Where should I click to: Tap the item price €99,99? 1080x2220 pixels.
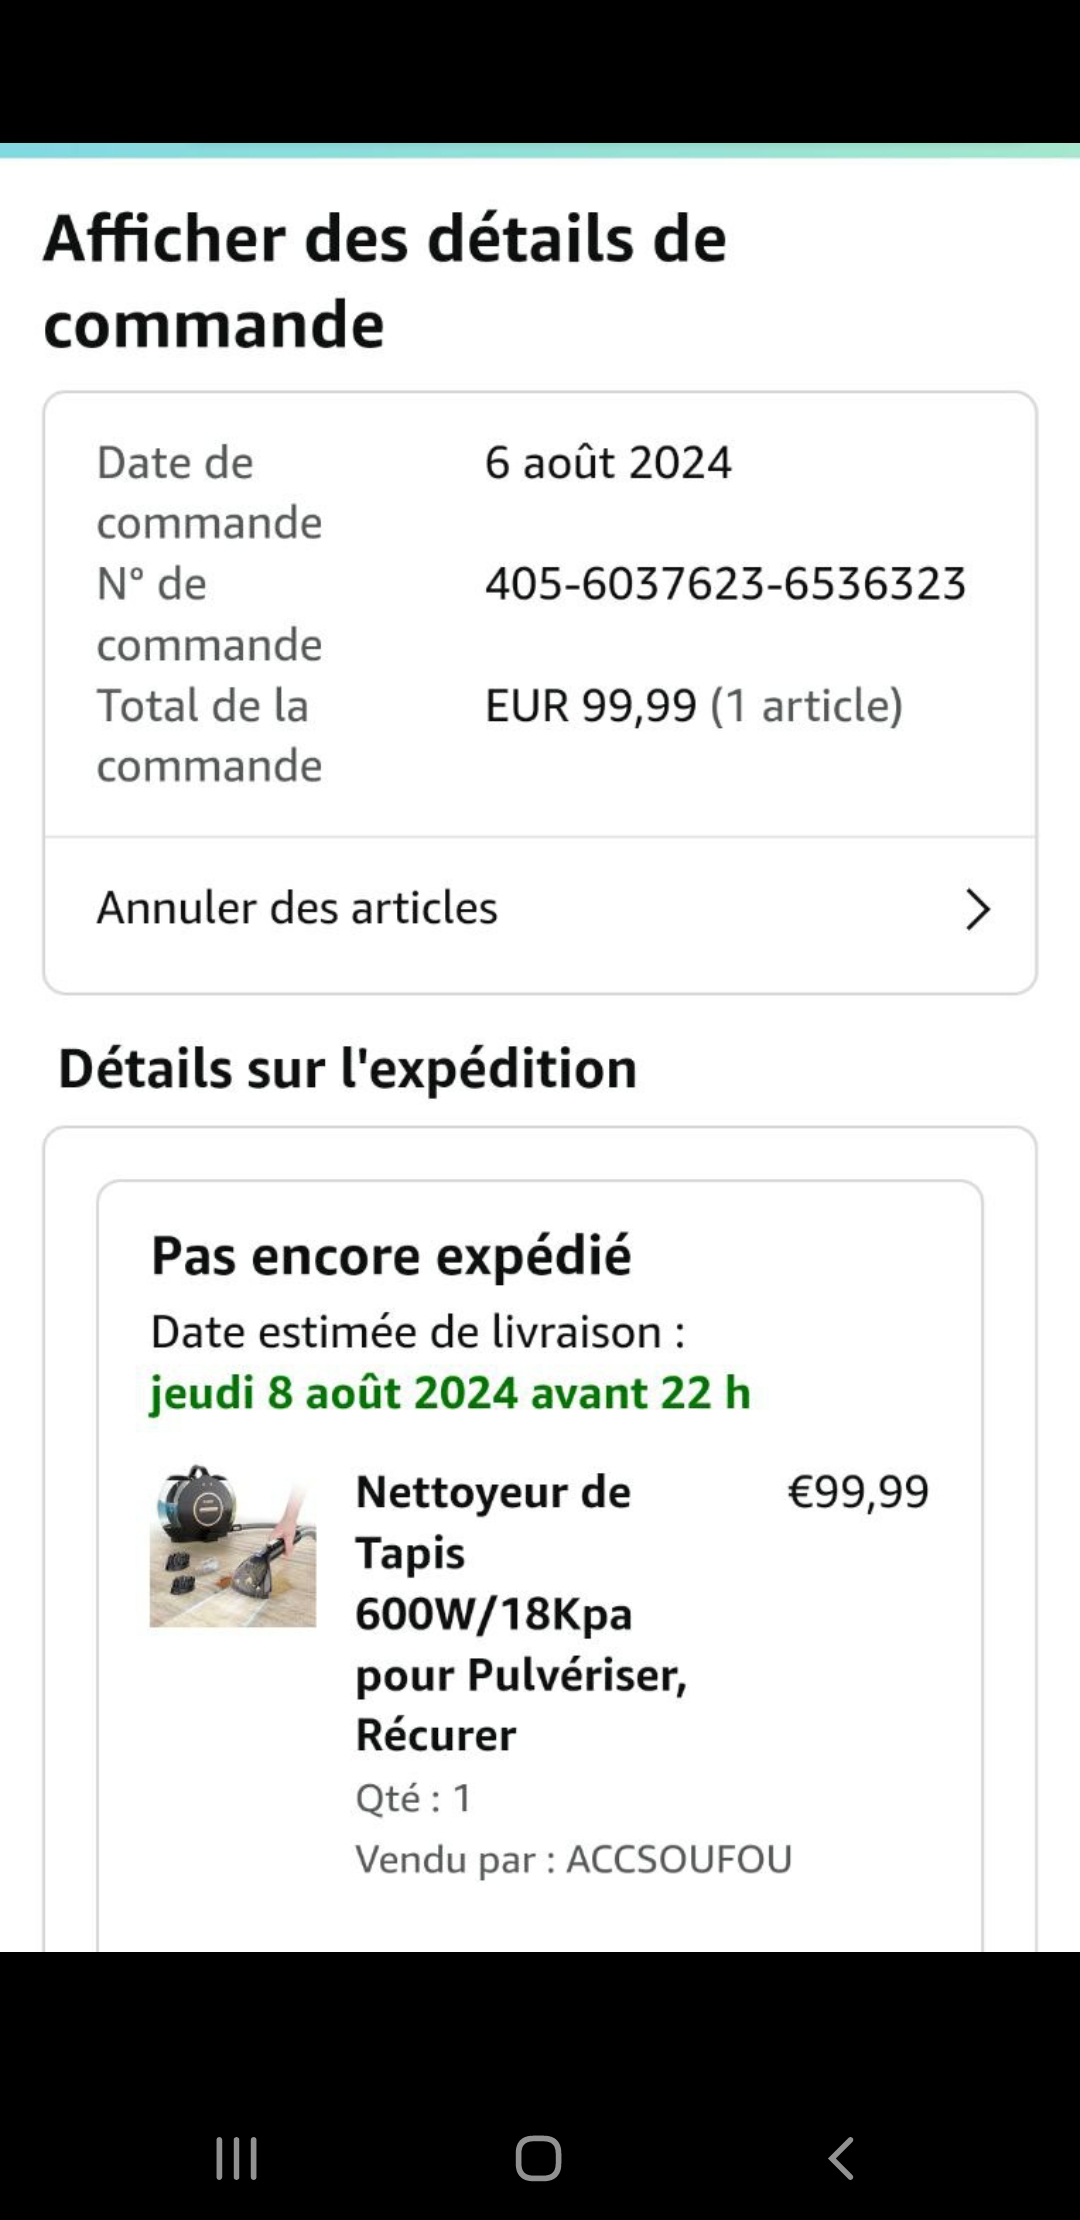858,1492
